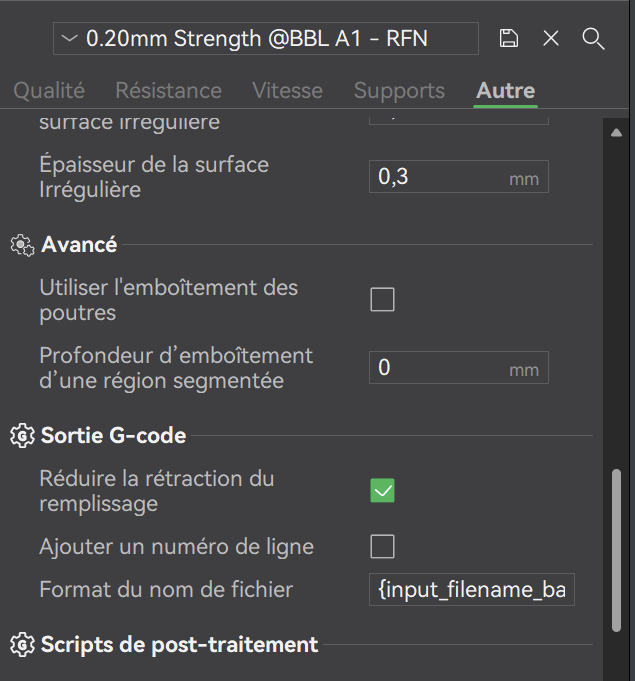The image size is (635, 681).
Task: Click the X icon beside preset name
Action: pos(551,39)
